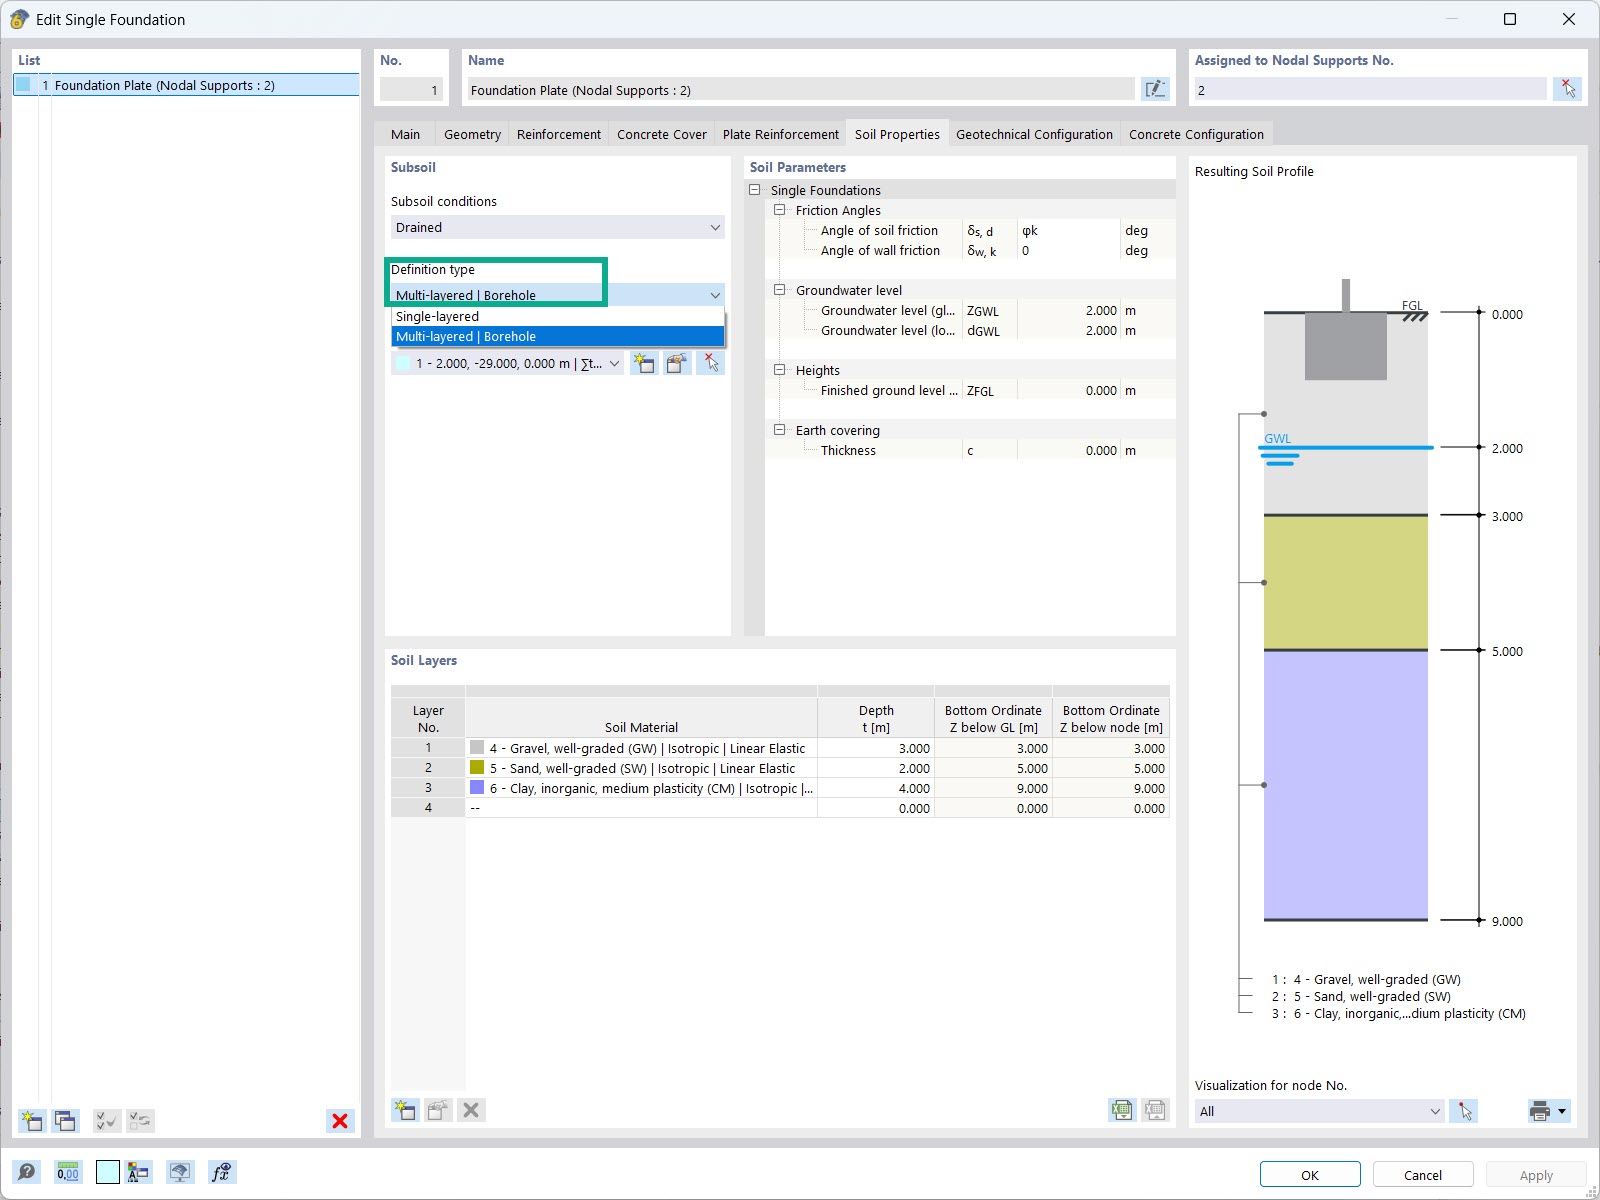
Task: Export soil layers table to Excel
Action: point(1122,1109)
